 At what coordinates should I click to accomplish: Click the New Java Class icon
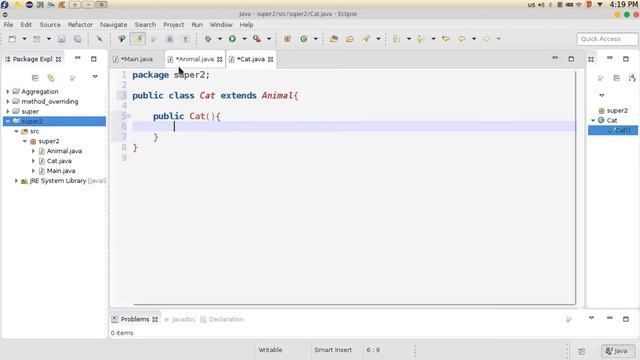304,39
